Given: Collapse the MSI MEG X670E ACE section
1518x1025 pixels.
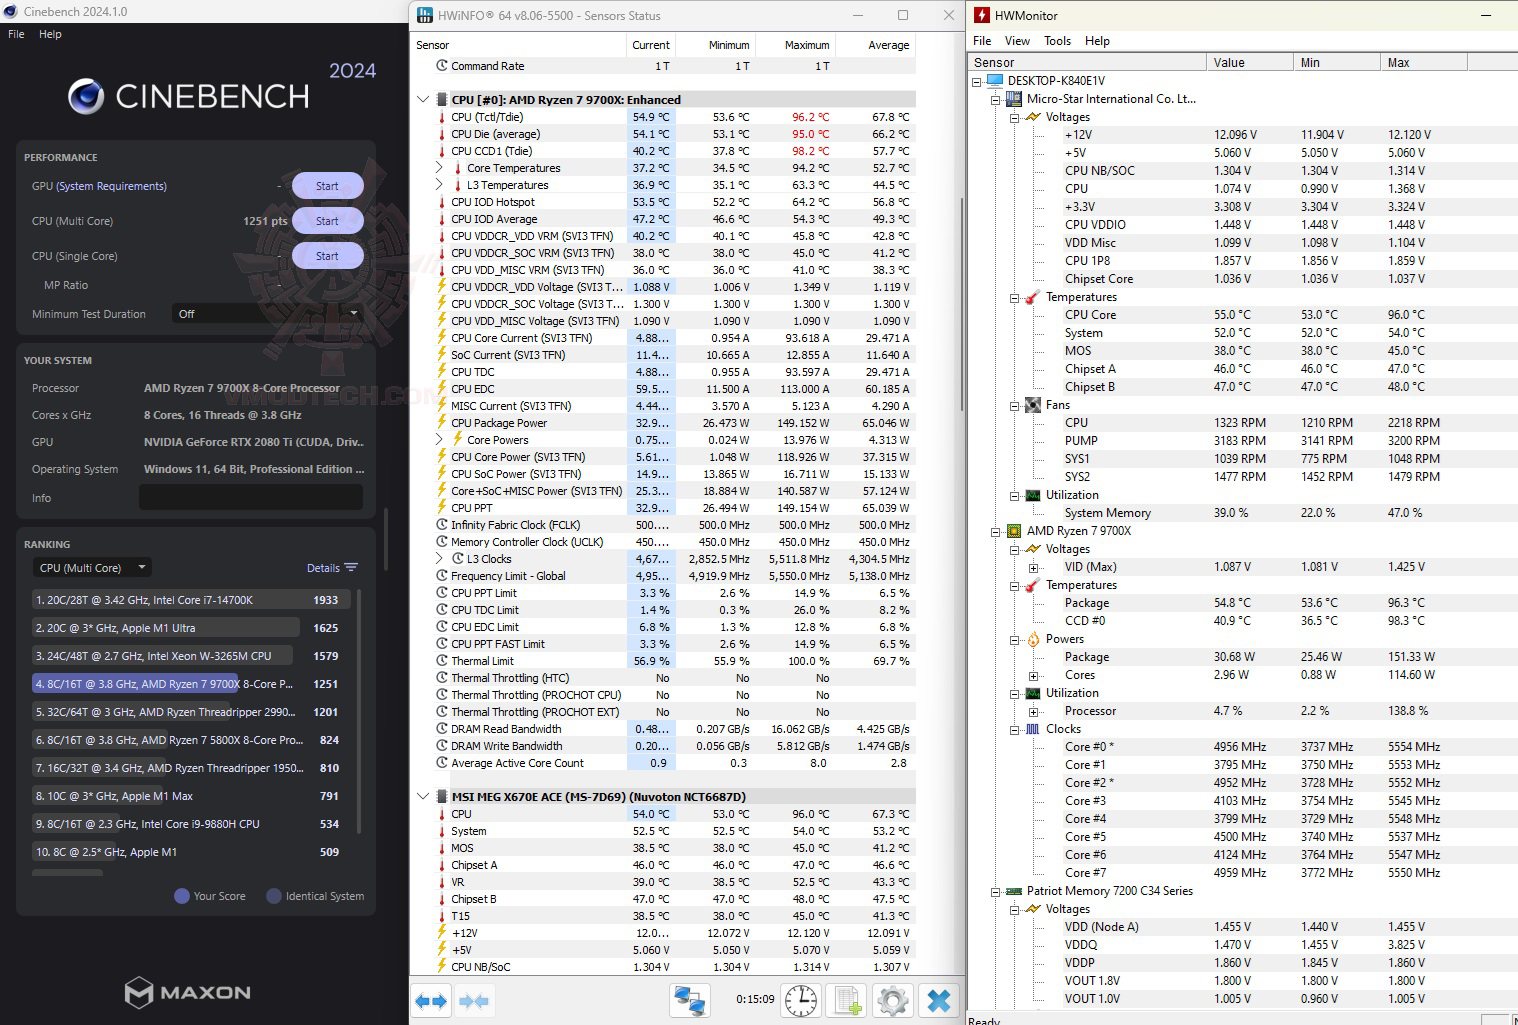Looking at the screenshot, I should [x=423, y=797].
